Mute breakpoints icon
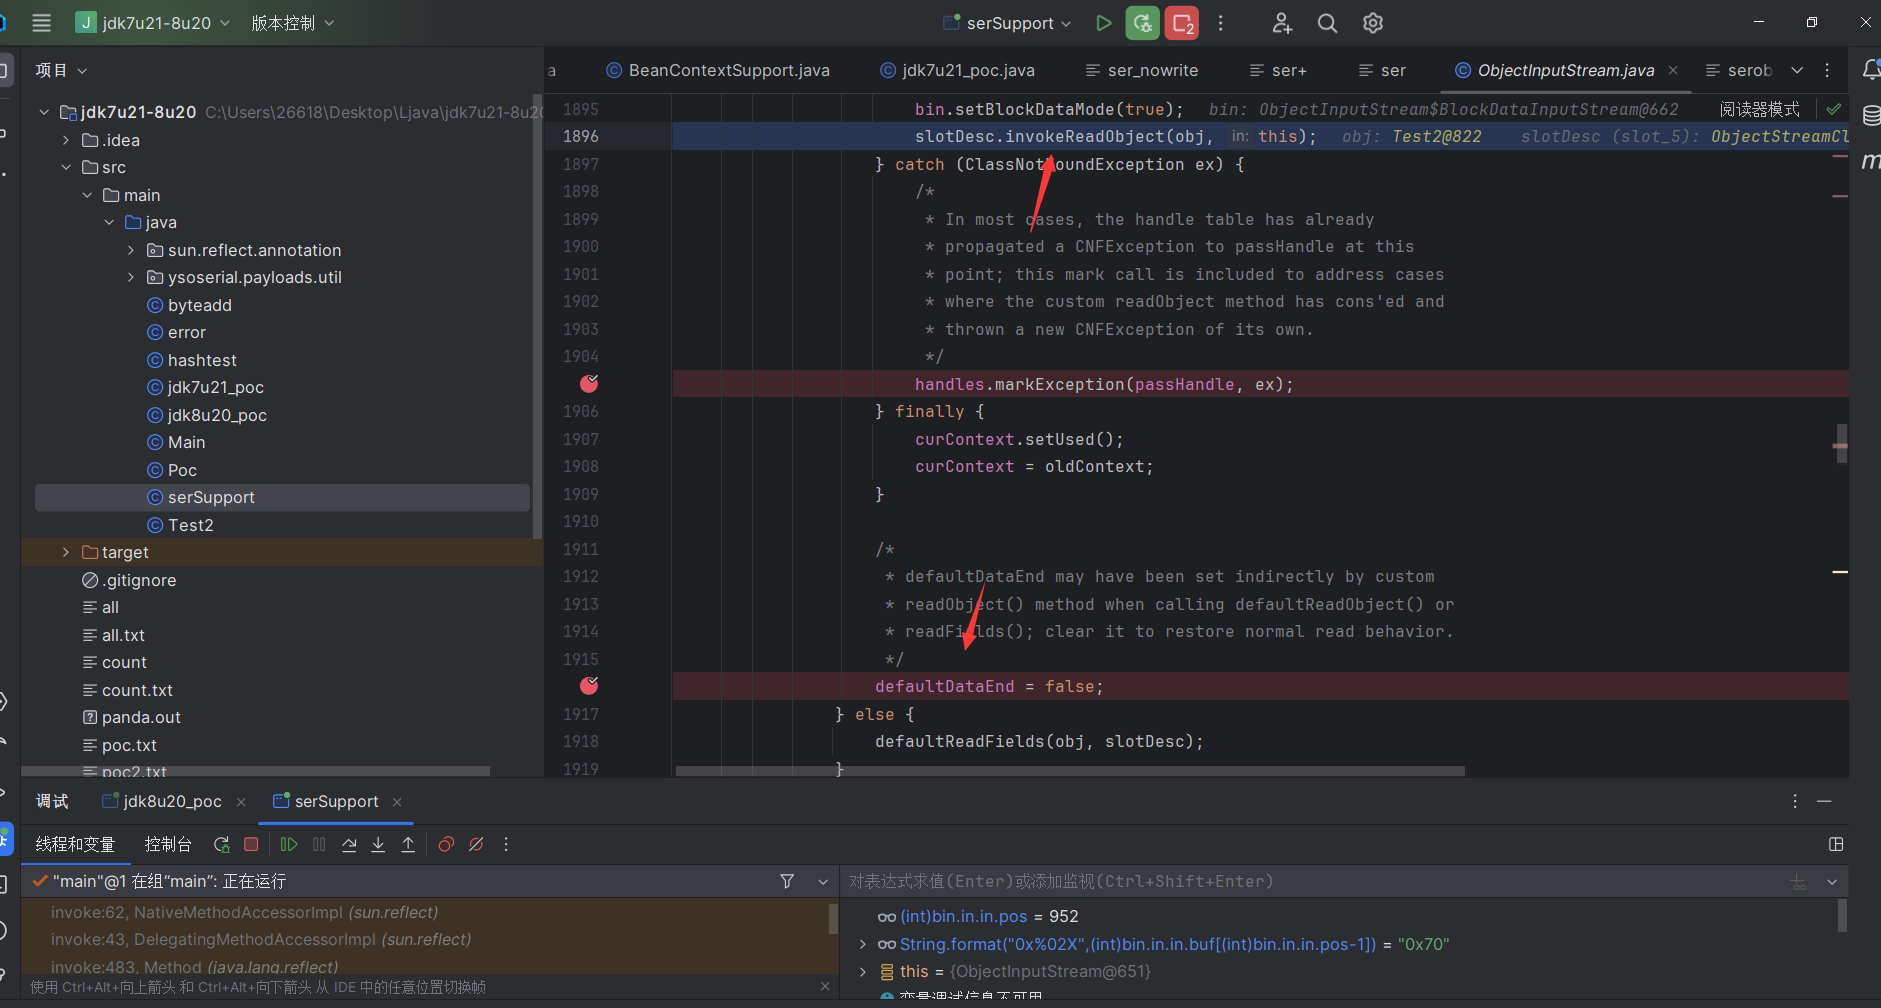This screenshot has height=1008, width=1881. (476, 844)
